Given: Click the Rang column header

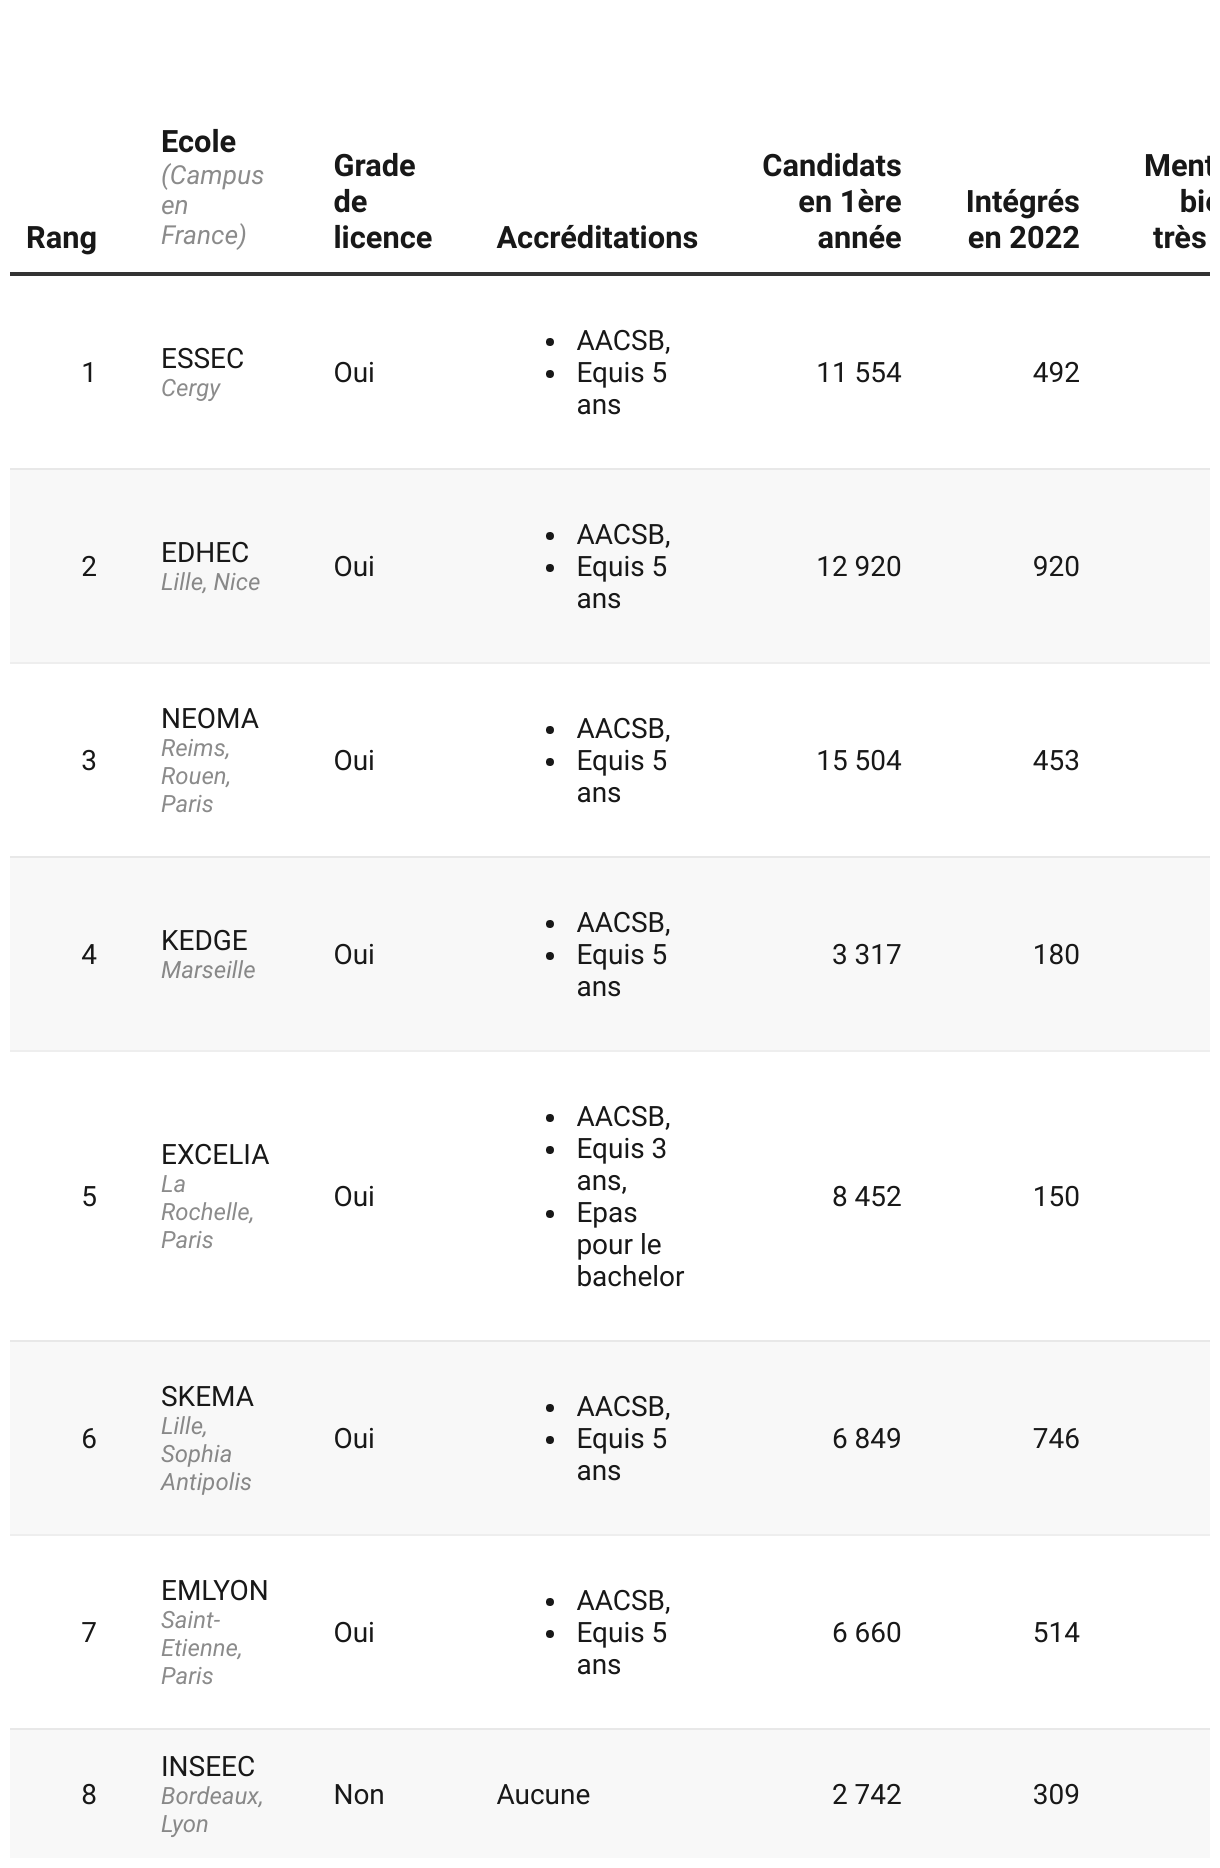Looking at the screenshot, I should [61, 238].
